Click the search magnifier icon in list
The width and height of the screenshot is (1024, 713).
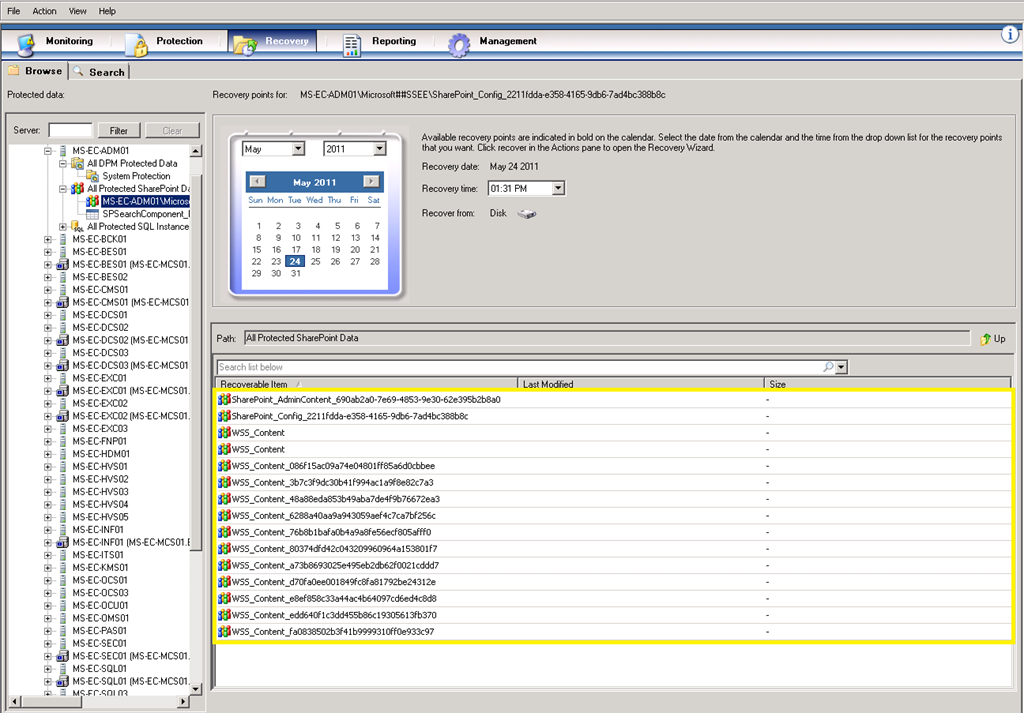pyautogui.click(x=828, y=367)
